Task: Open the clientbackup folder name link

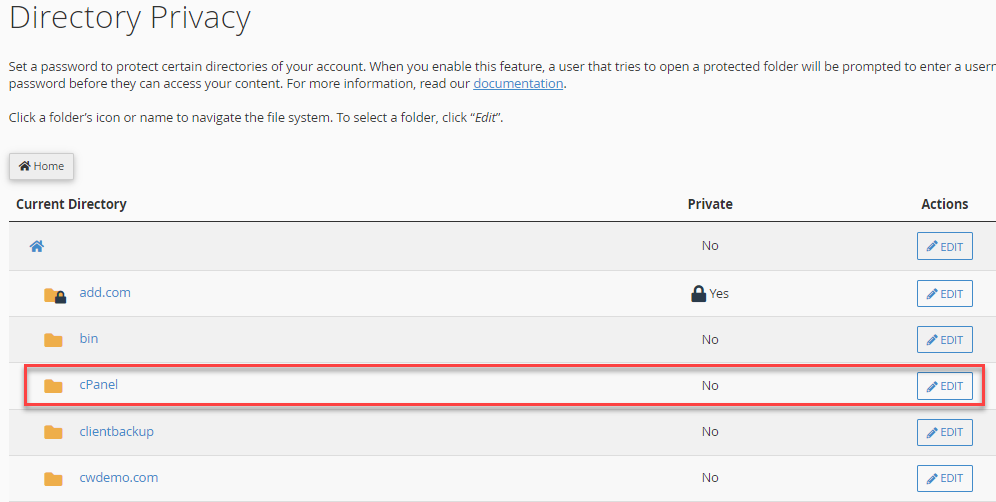Action: tap(116, 432)
